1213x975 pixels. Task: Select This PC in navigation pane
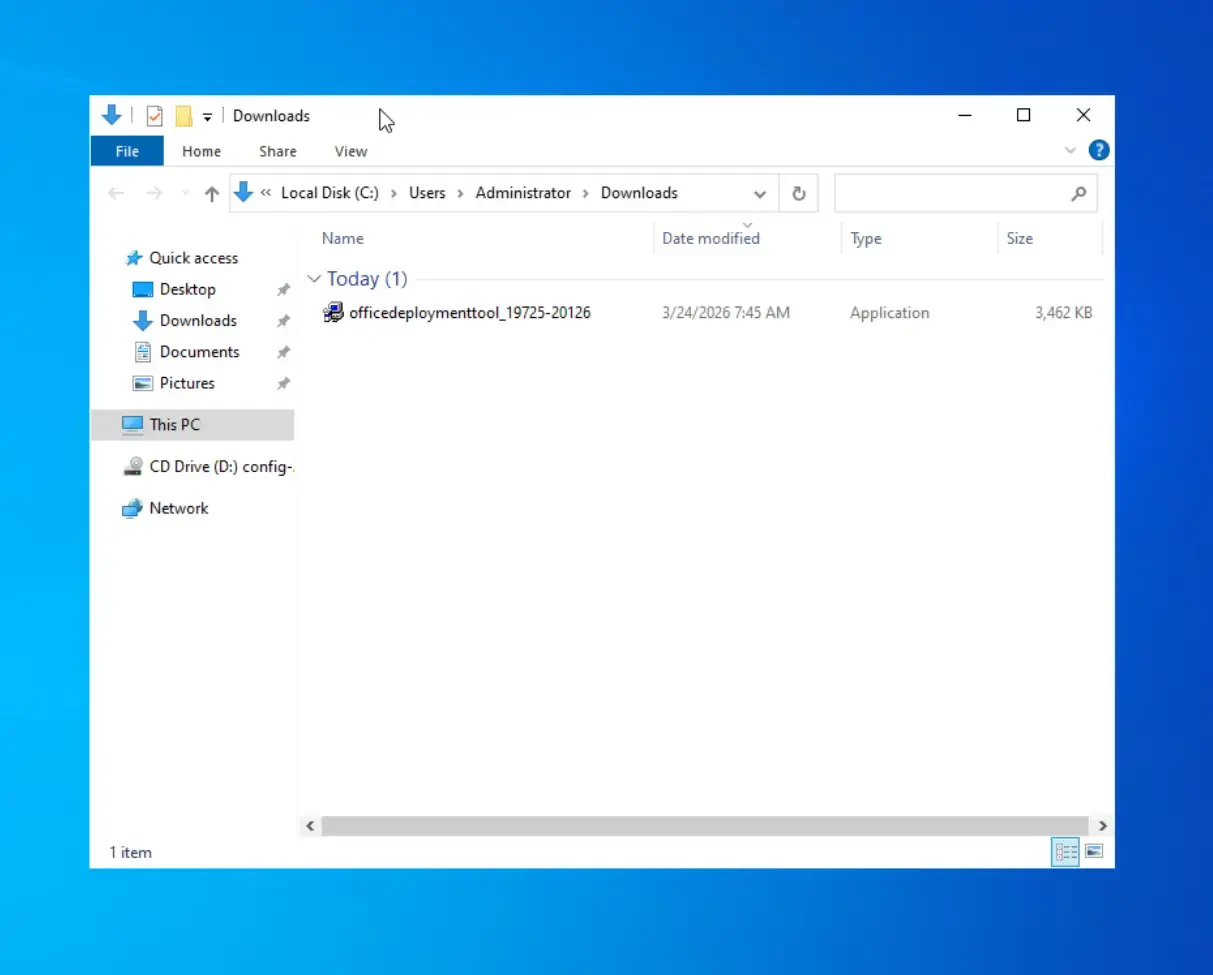[175, 425]
